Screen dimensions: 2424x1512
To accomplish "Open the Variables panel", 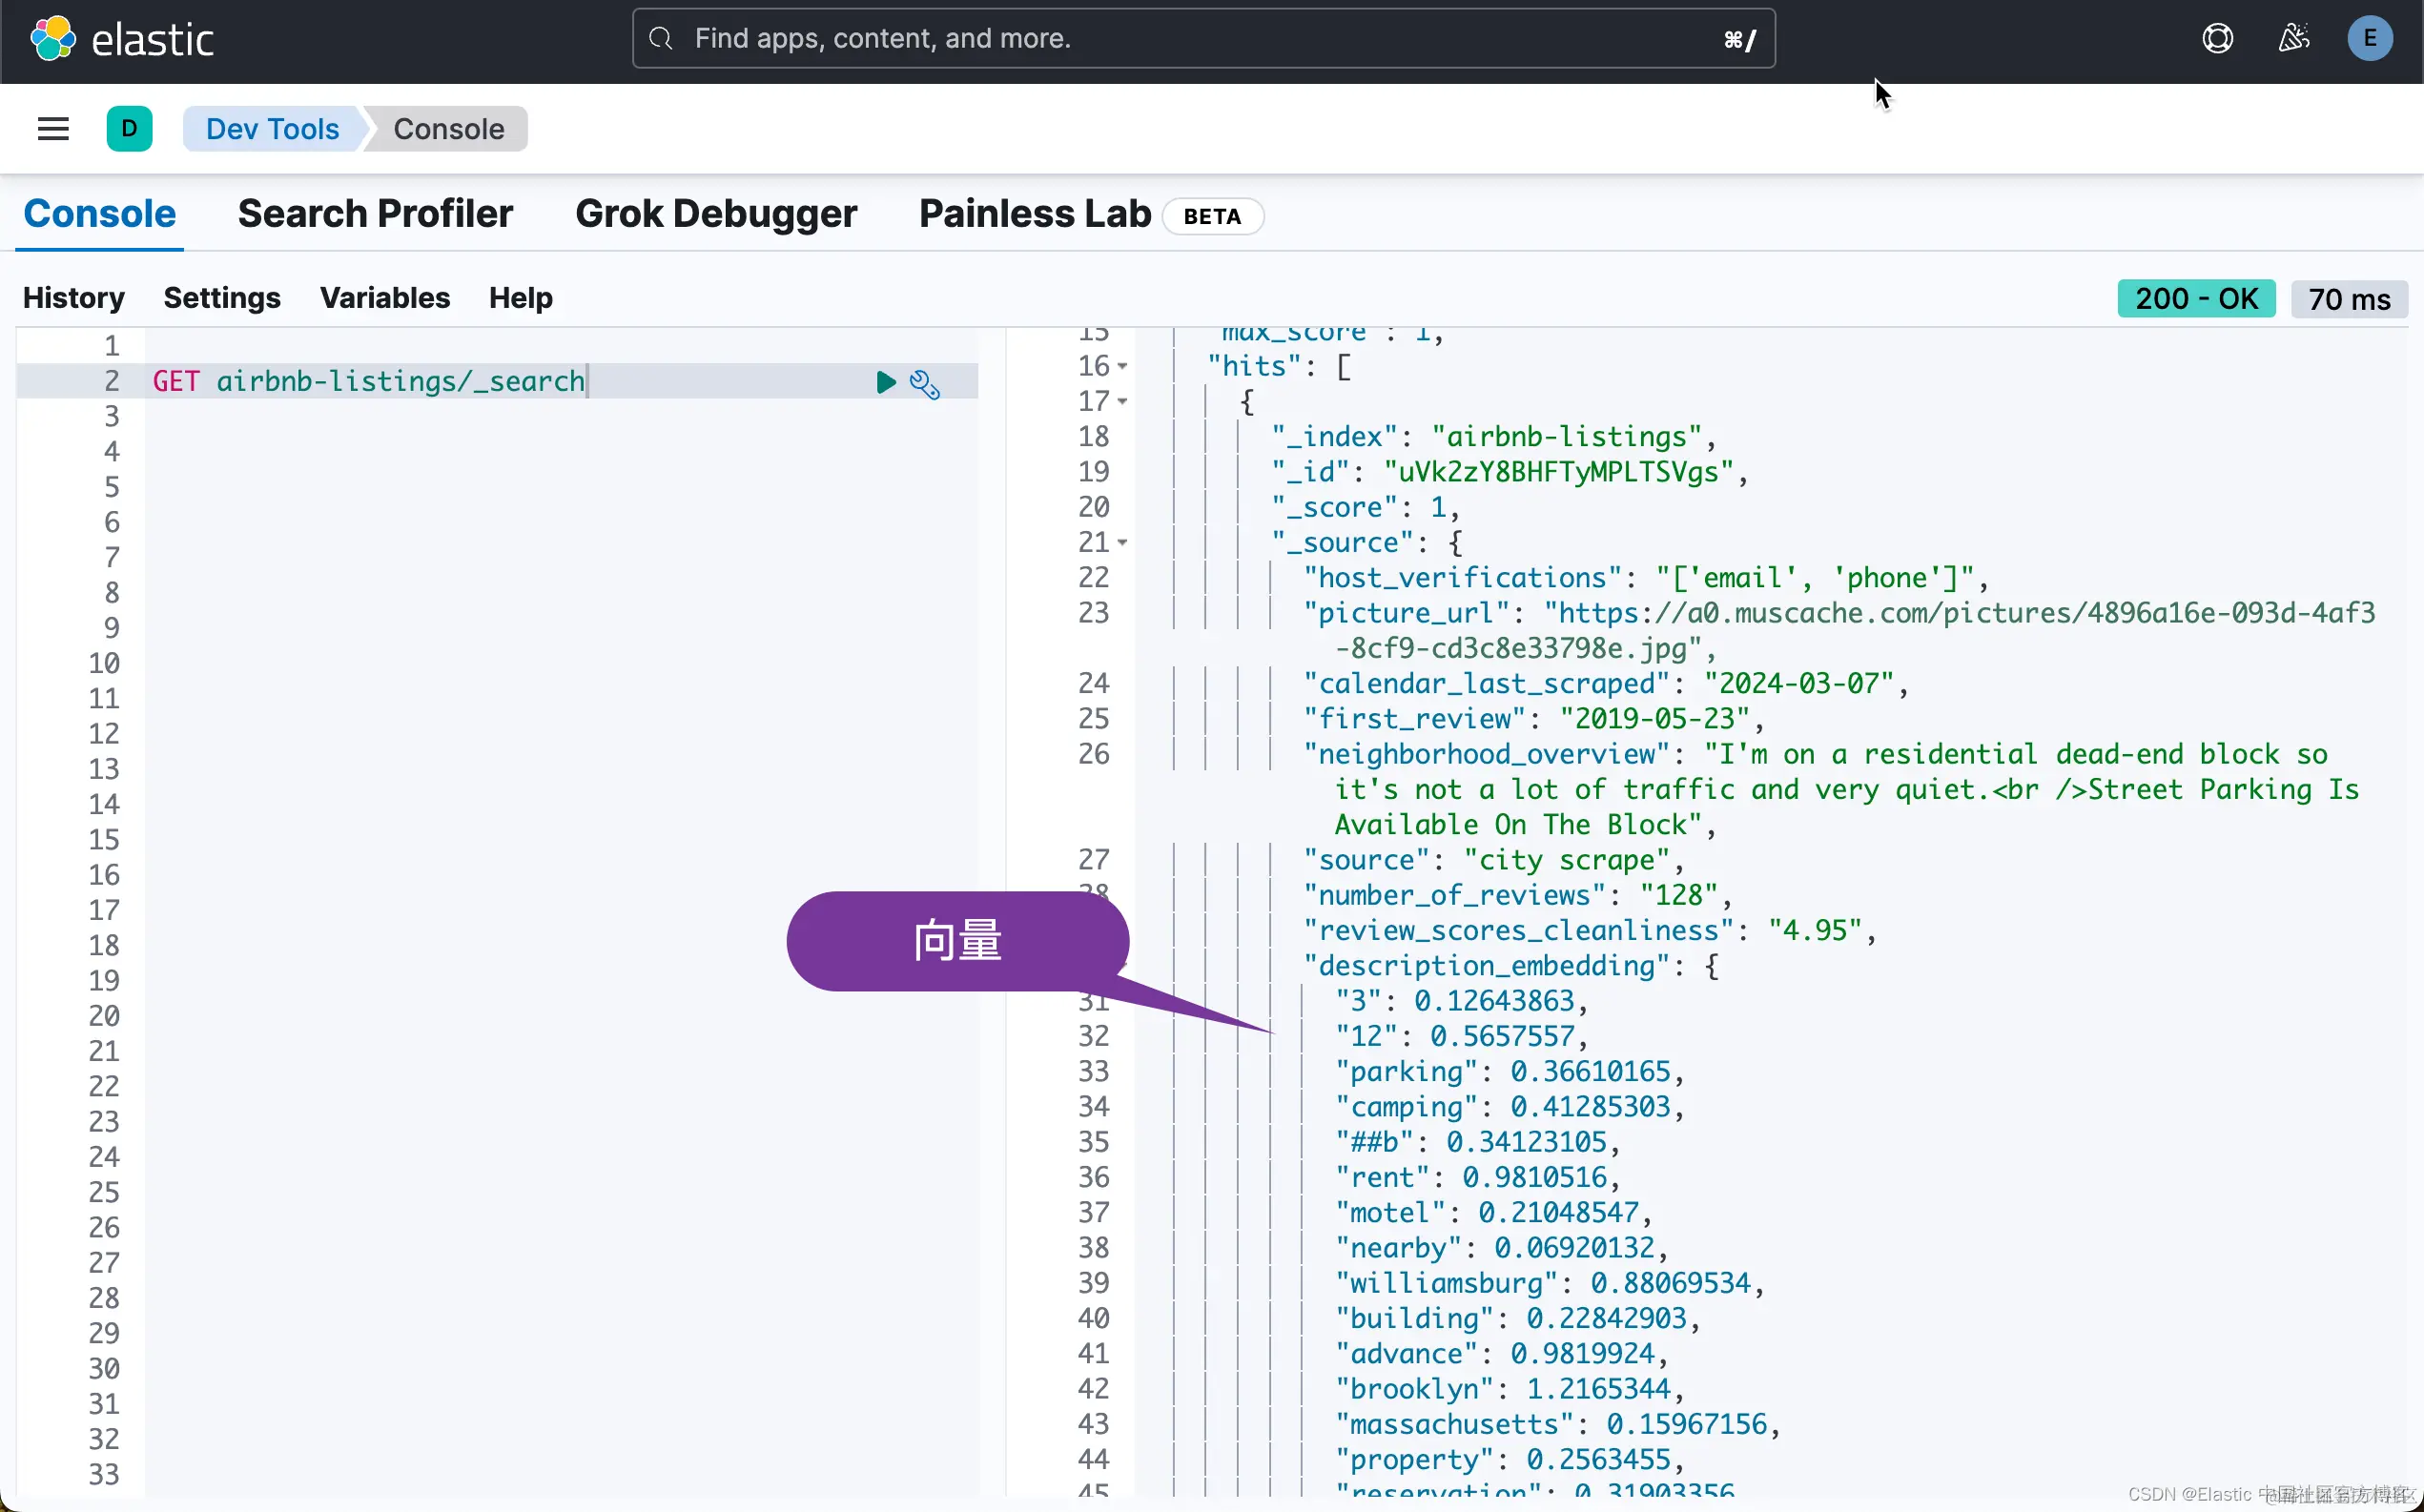I will [x=385, y=298].
